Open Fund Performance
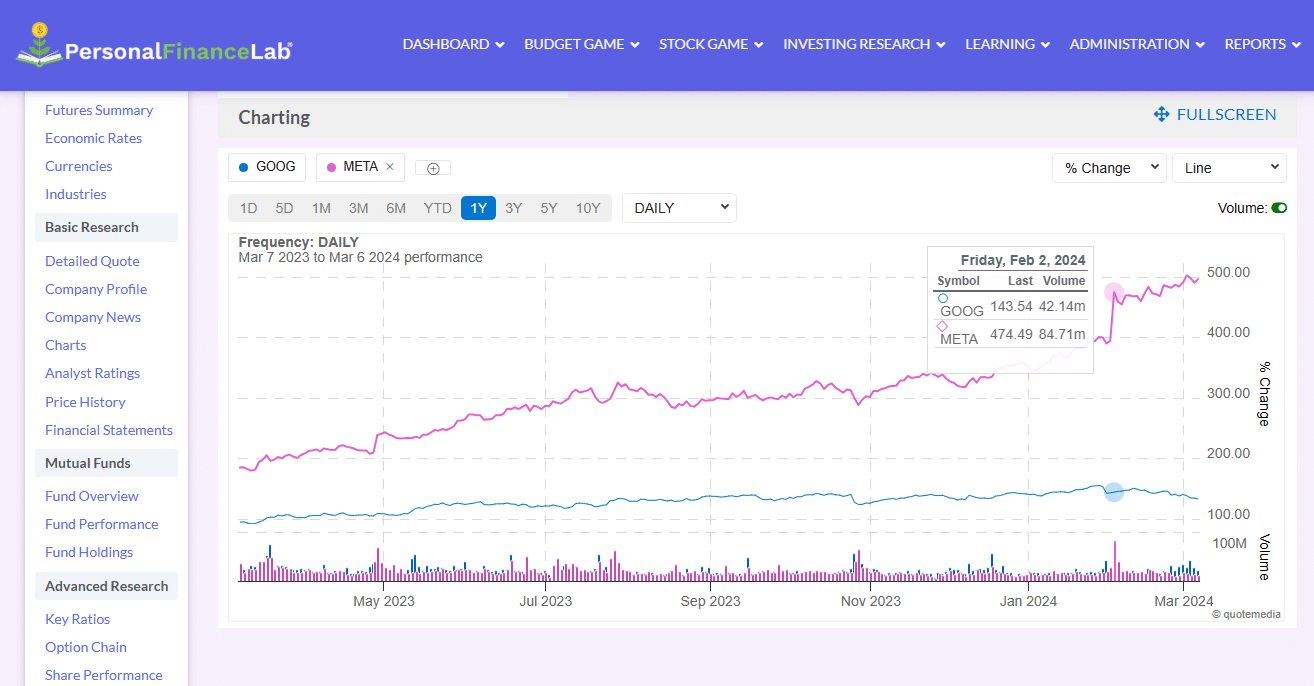This screenshot has width=1314, height=686. click(x=101, y=524)
